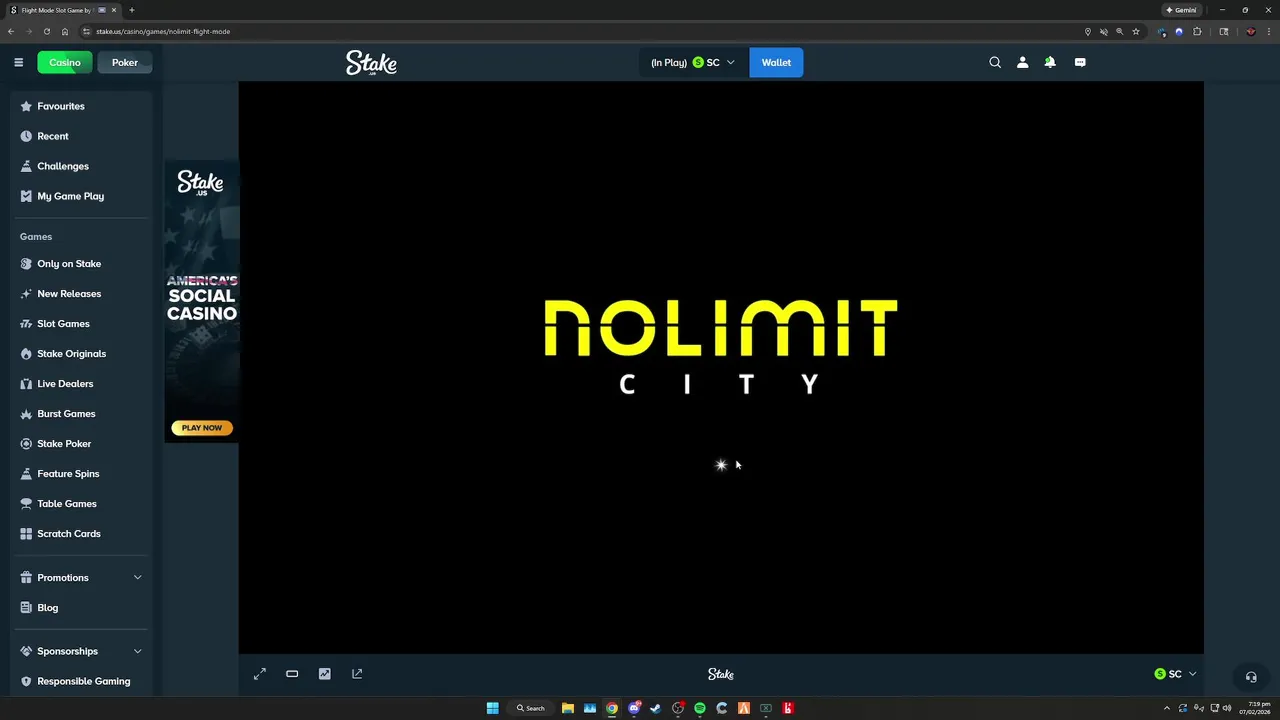Pop out the game window
This screenshot has height=720, width=1280.
(357, 674)
